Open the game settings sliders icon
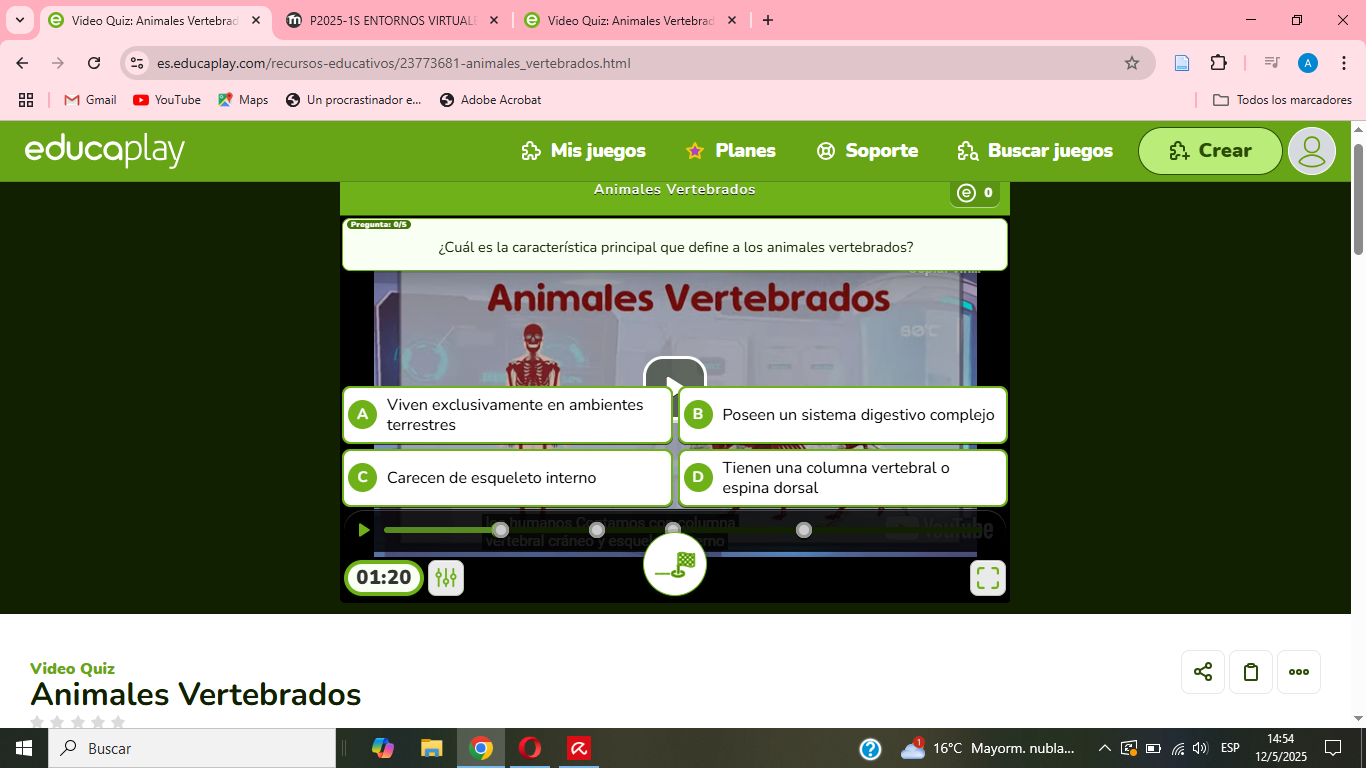Viewport: 1366px width, 768px height. (x=446, y=578)
